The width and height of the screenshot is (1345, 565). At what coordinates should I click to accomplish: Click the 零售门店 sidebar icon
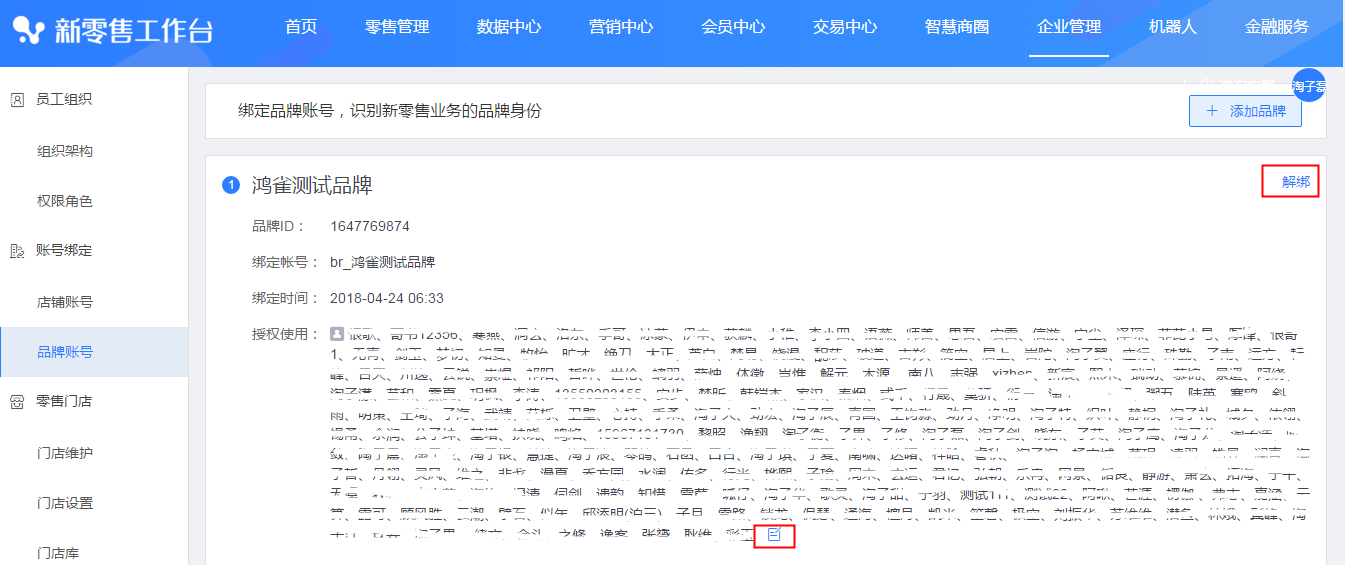[x=17, y=401]
